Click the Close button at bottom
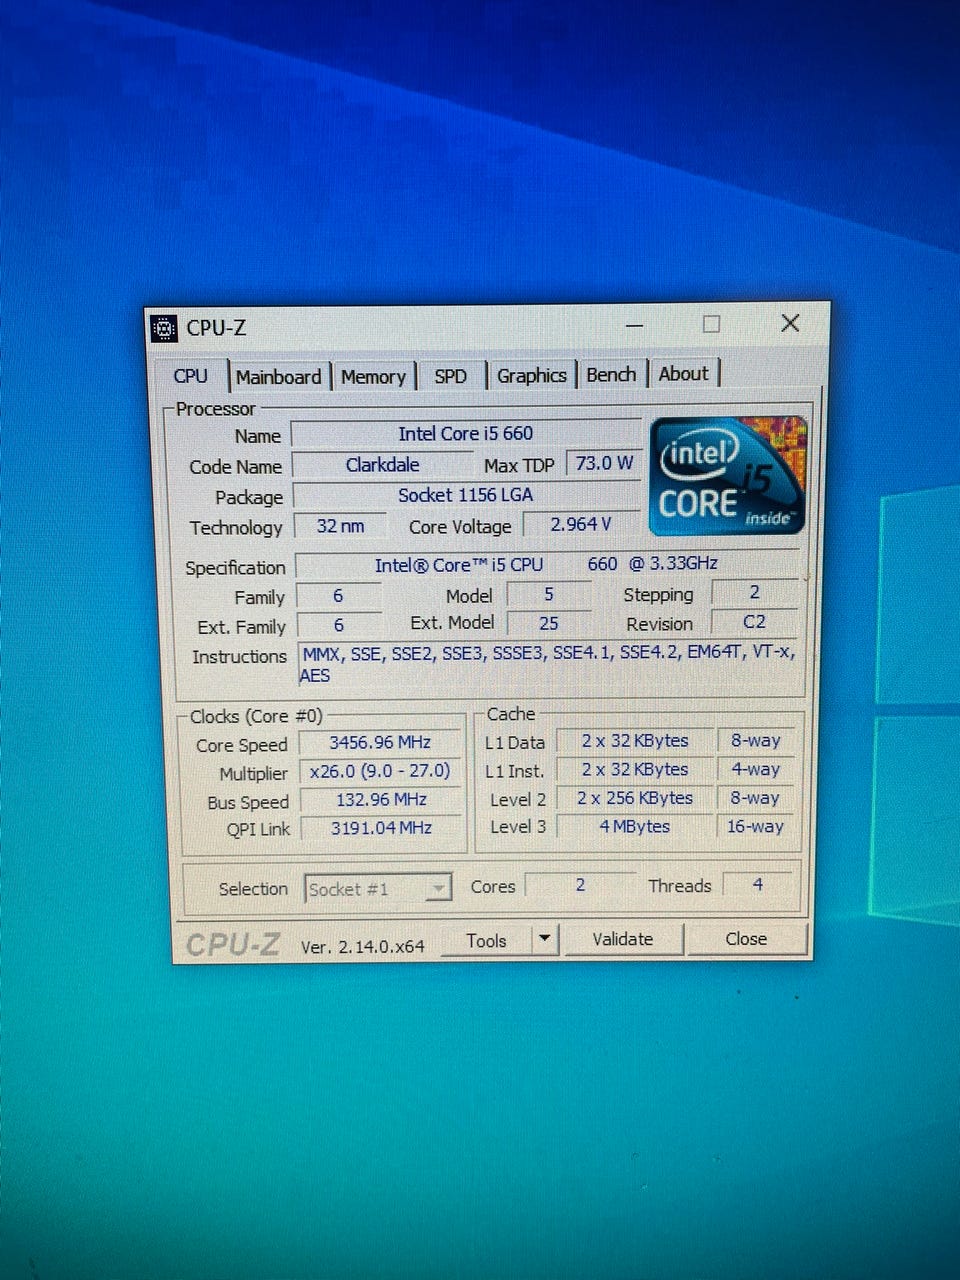960x1280 pixels. 746,938
